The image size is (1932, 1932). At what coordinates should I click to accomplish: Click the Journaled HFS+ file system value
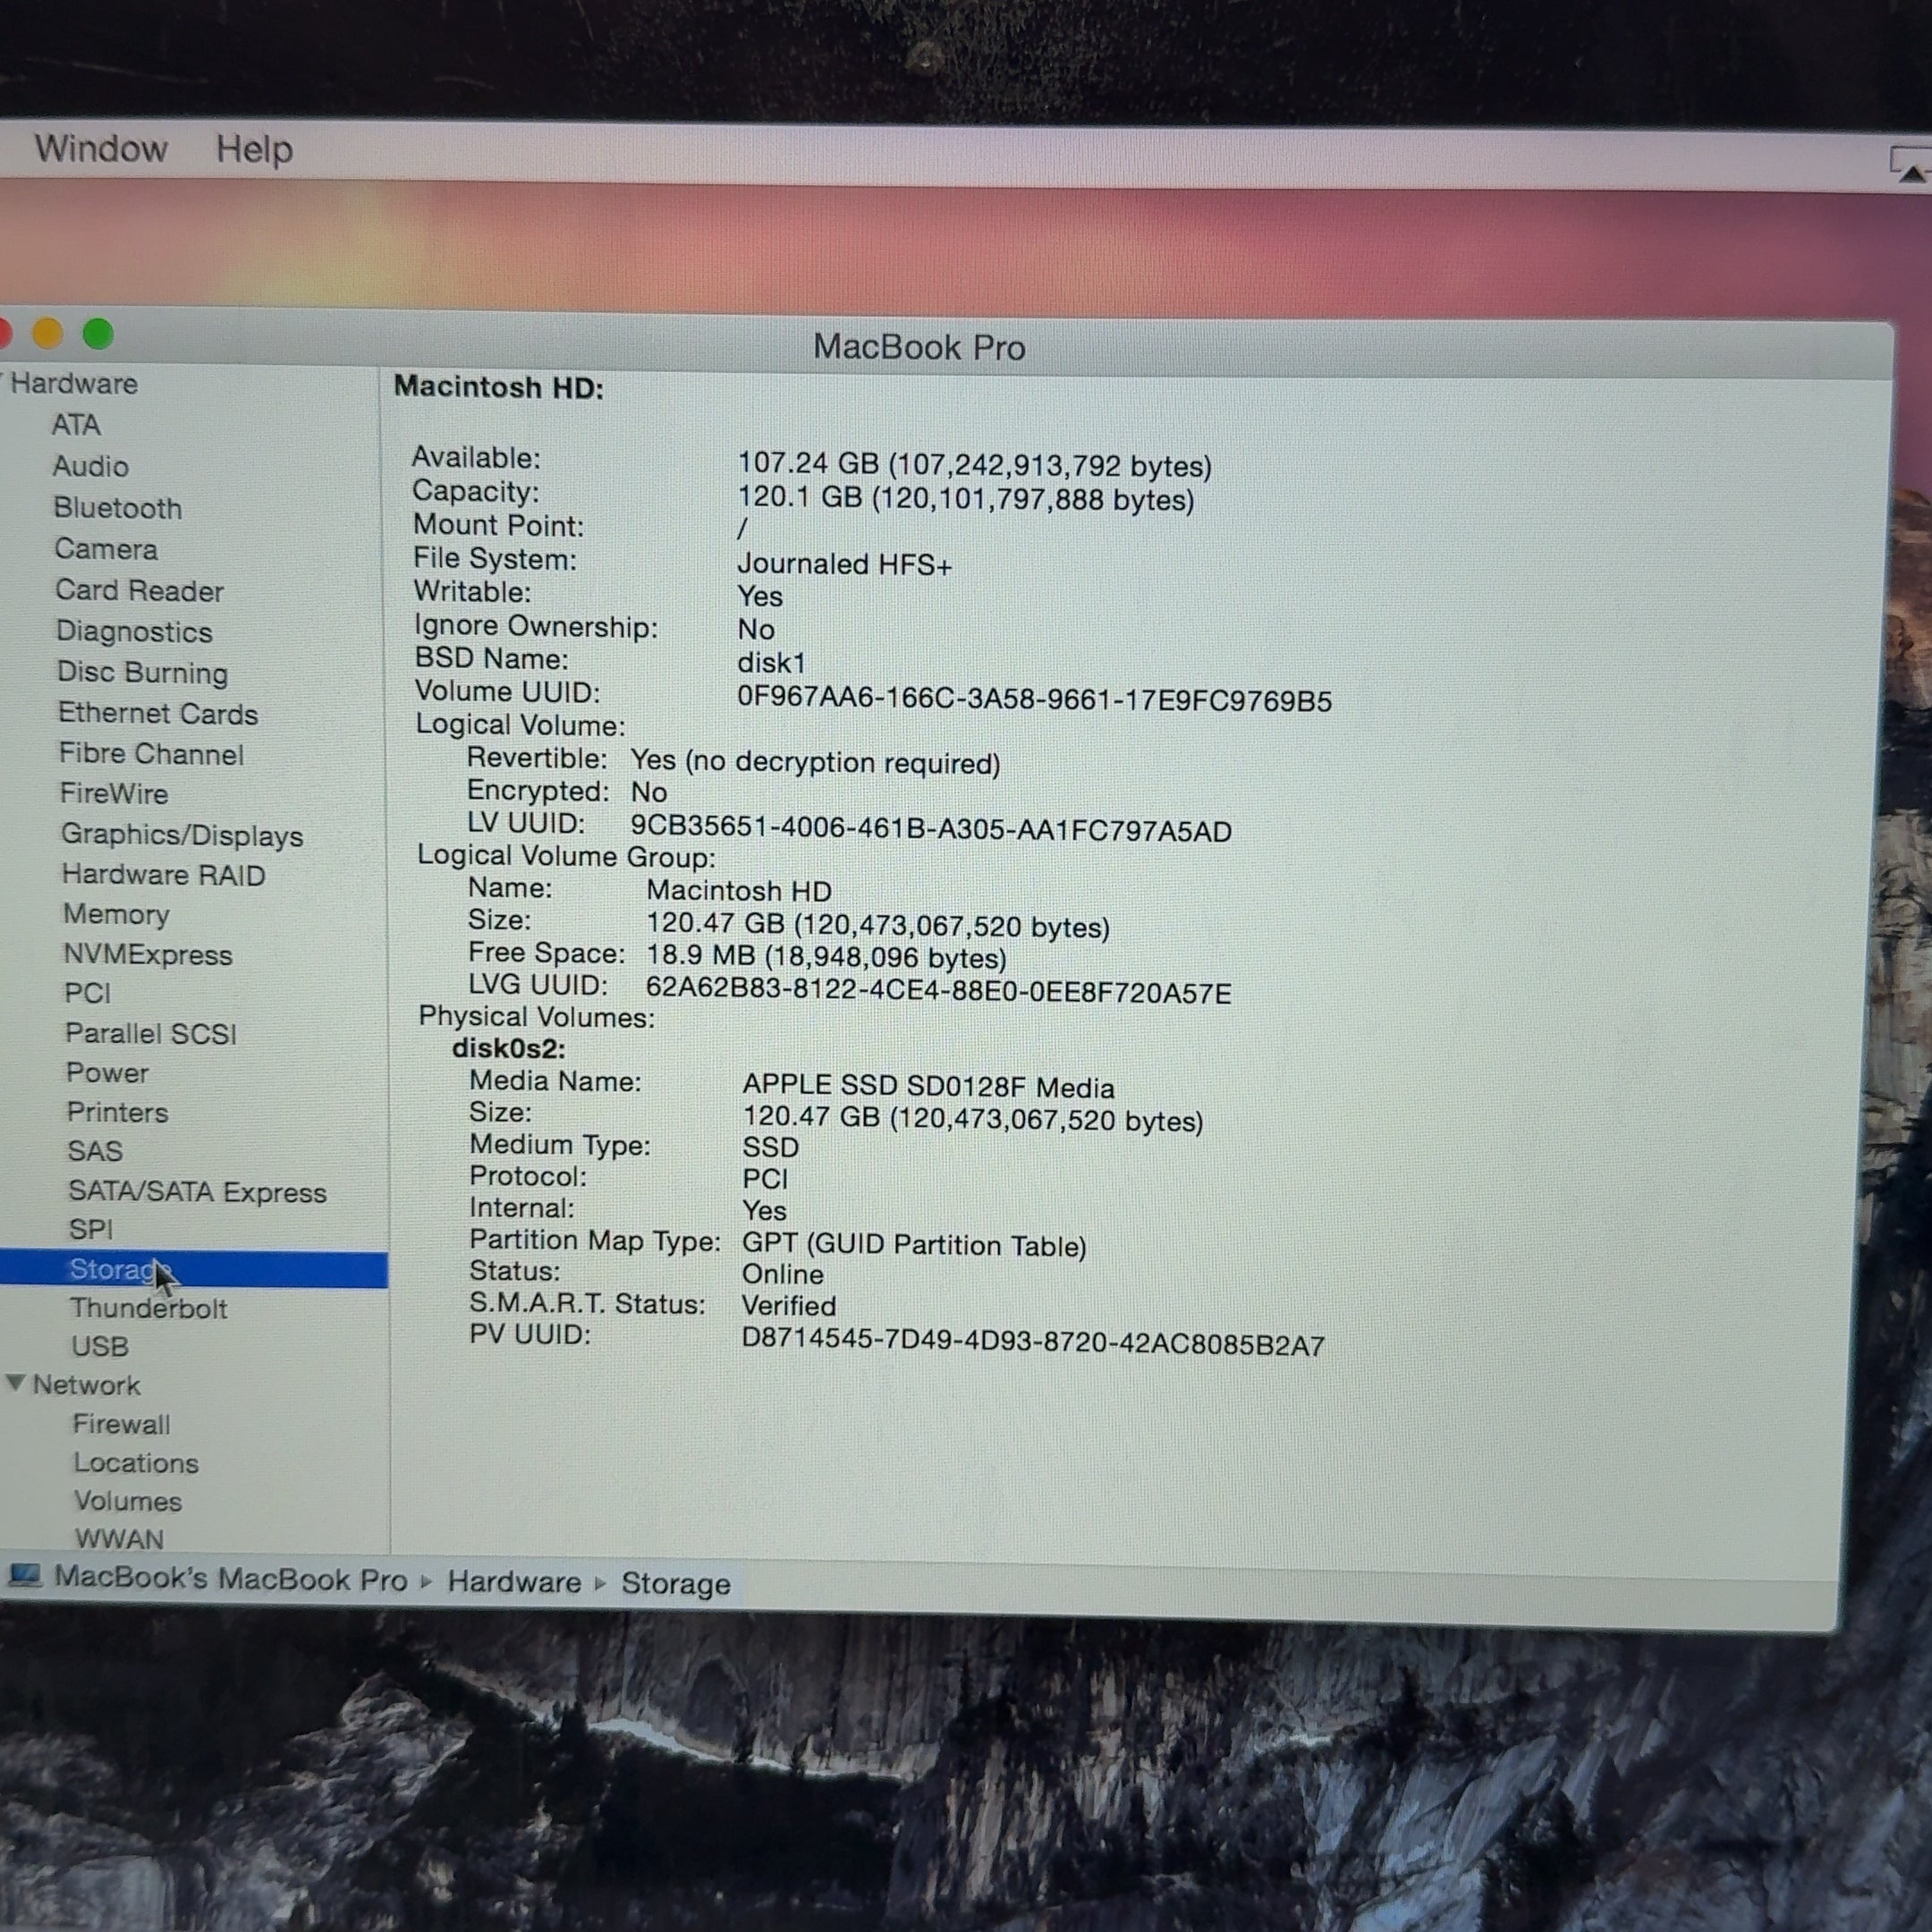[x=844, y=565]
